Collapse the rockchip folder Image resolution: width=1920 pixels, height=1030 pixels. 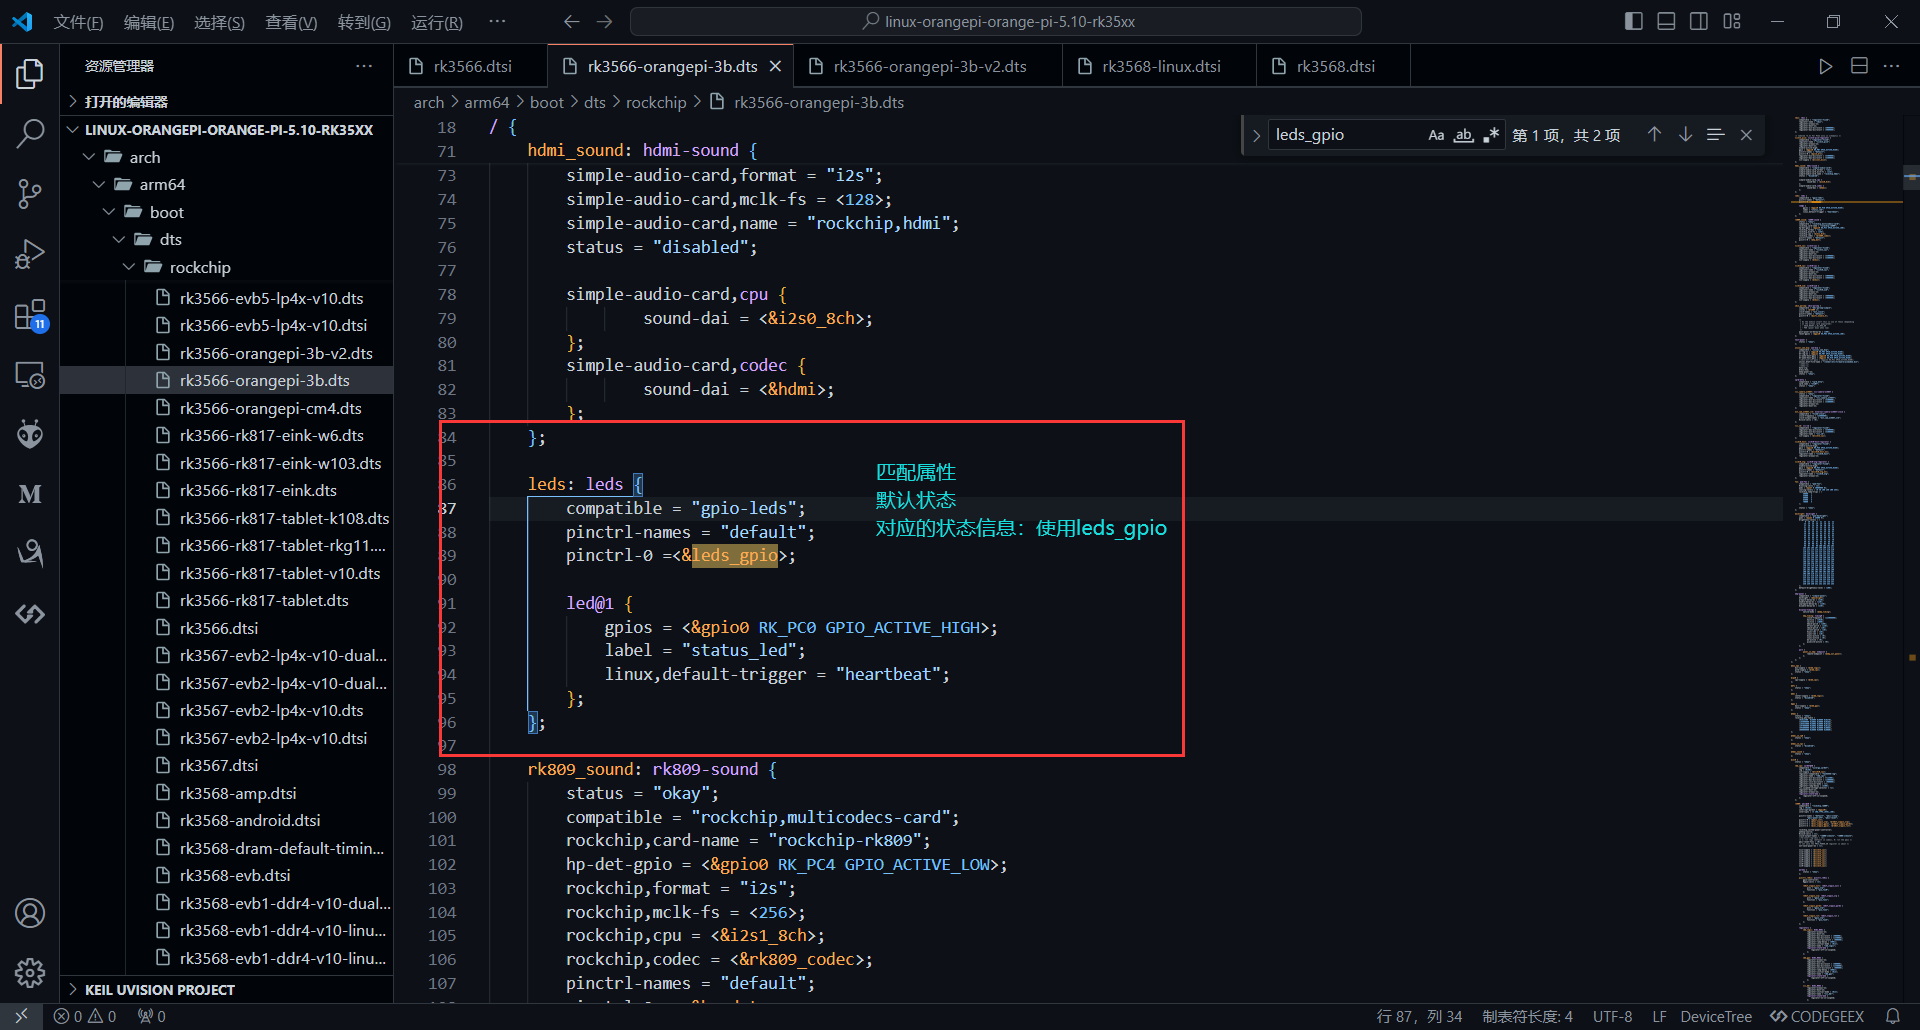pyautogui.click(x=226, y=267)
